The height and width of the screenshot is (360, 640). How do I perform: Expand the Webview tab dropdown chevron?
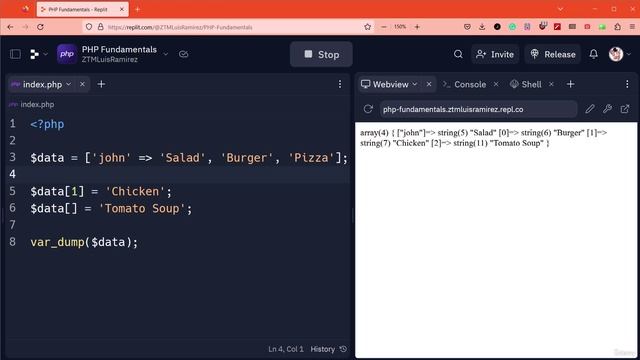415,84
